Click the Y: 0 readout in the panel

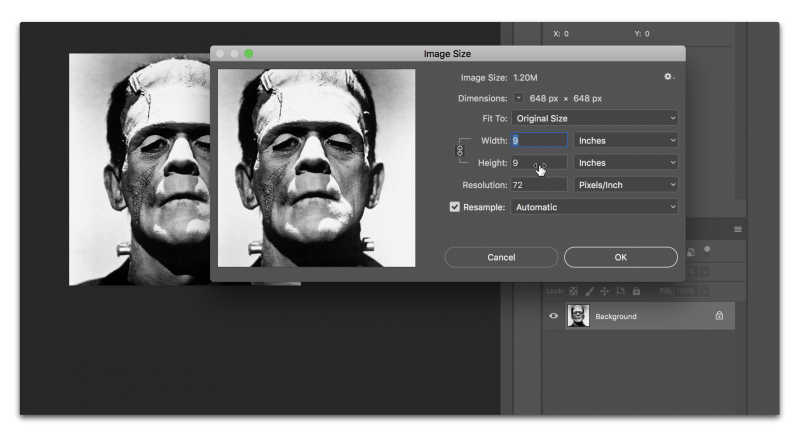point(642,34)
